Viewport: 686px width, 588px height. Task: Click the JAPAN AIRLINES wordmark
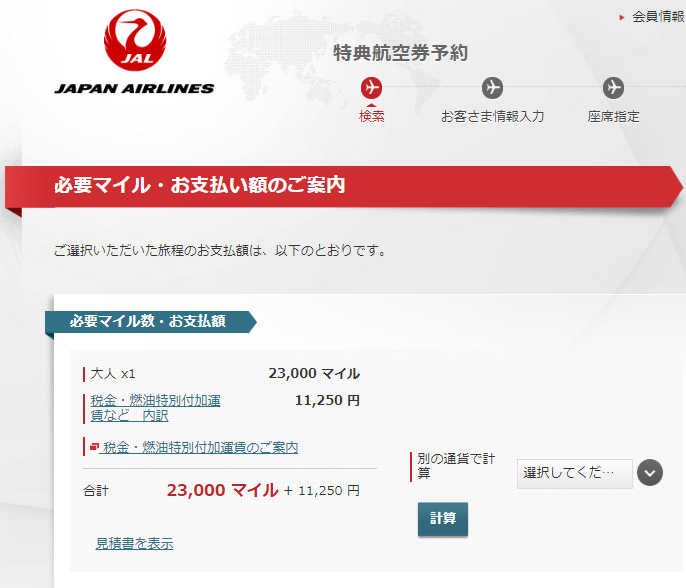[134, 88]
